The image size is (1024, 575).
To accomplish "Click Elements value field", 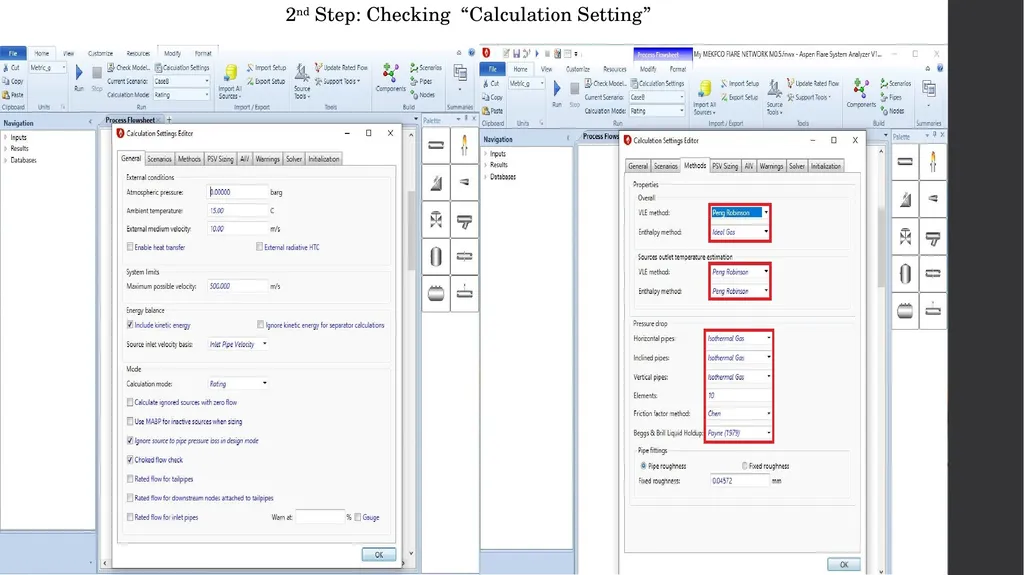I will click(x=739, y=395).
